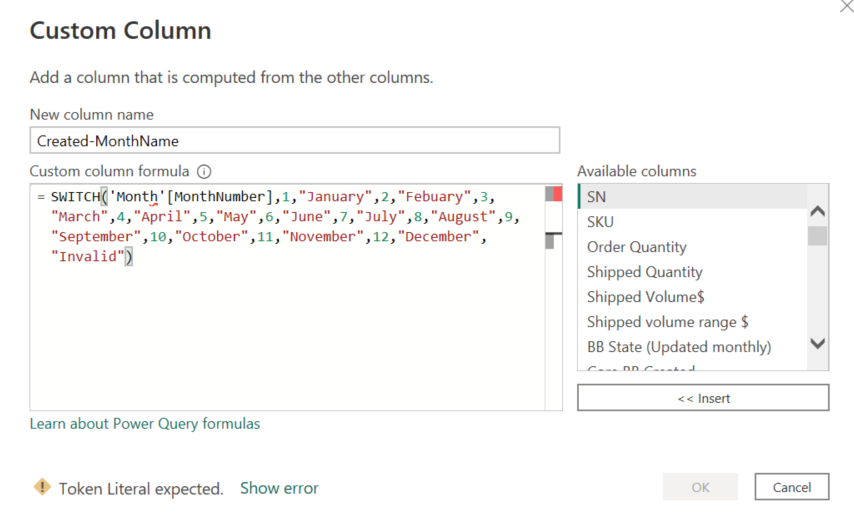854x514 pixels.
Task: Click the red error marker in formula minimap
Action: (x=558, y=194)
